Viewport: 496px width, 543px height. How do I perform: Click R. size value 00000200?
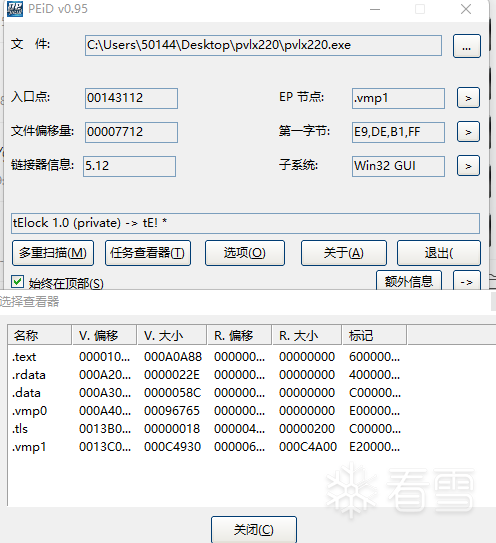[x=307, y=429]
